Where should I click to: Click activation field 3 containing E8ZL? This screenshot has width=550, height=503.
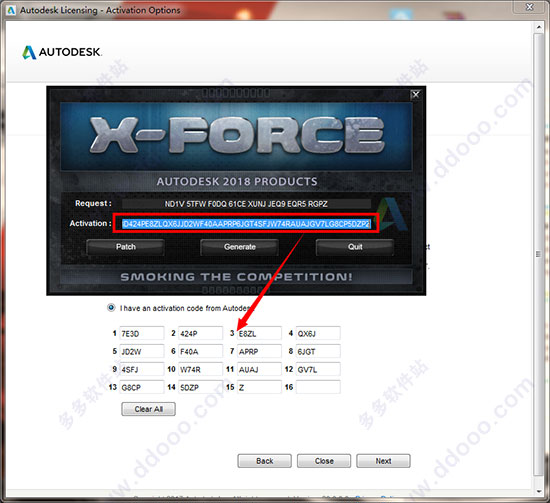click(x=259, y=333)
